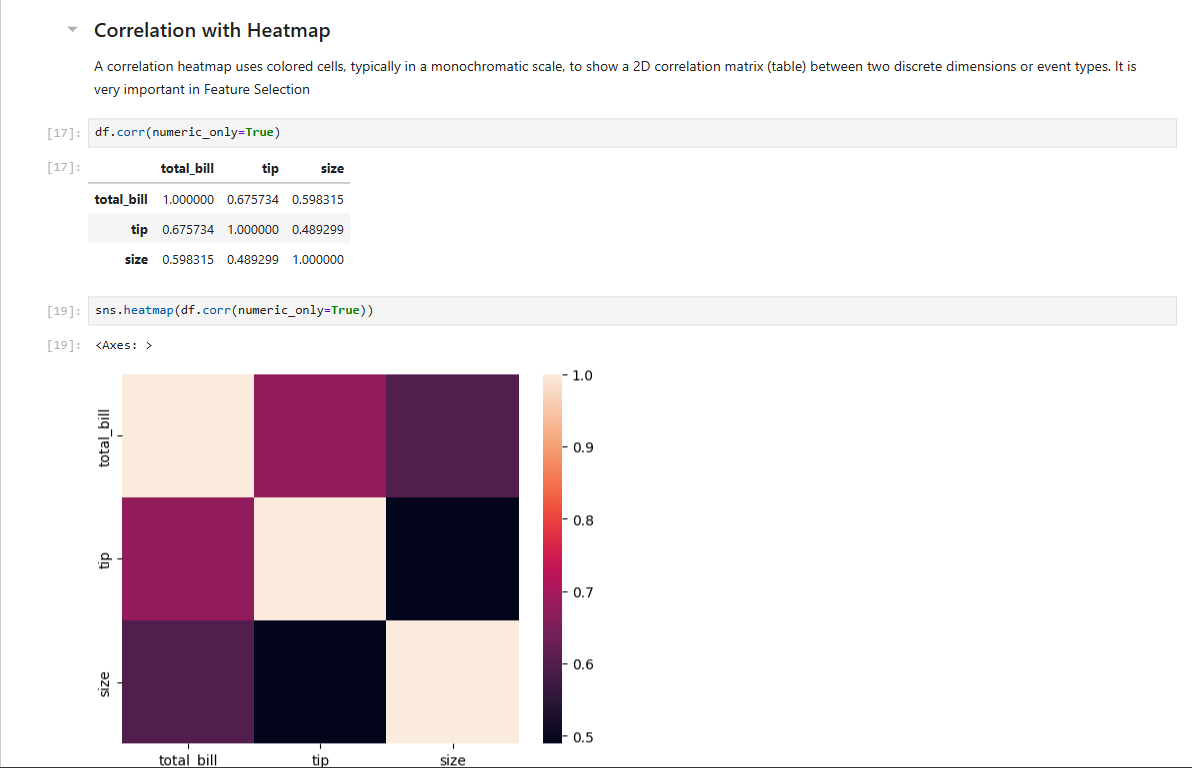
Task: Click the tip row label in table
Action: (x=139, y=230)
